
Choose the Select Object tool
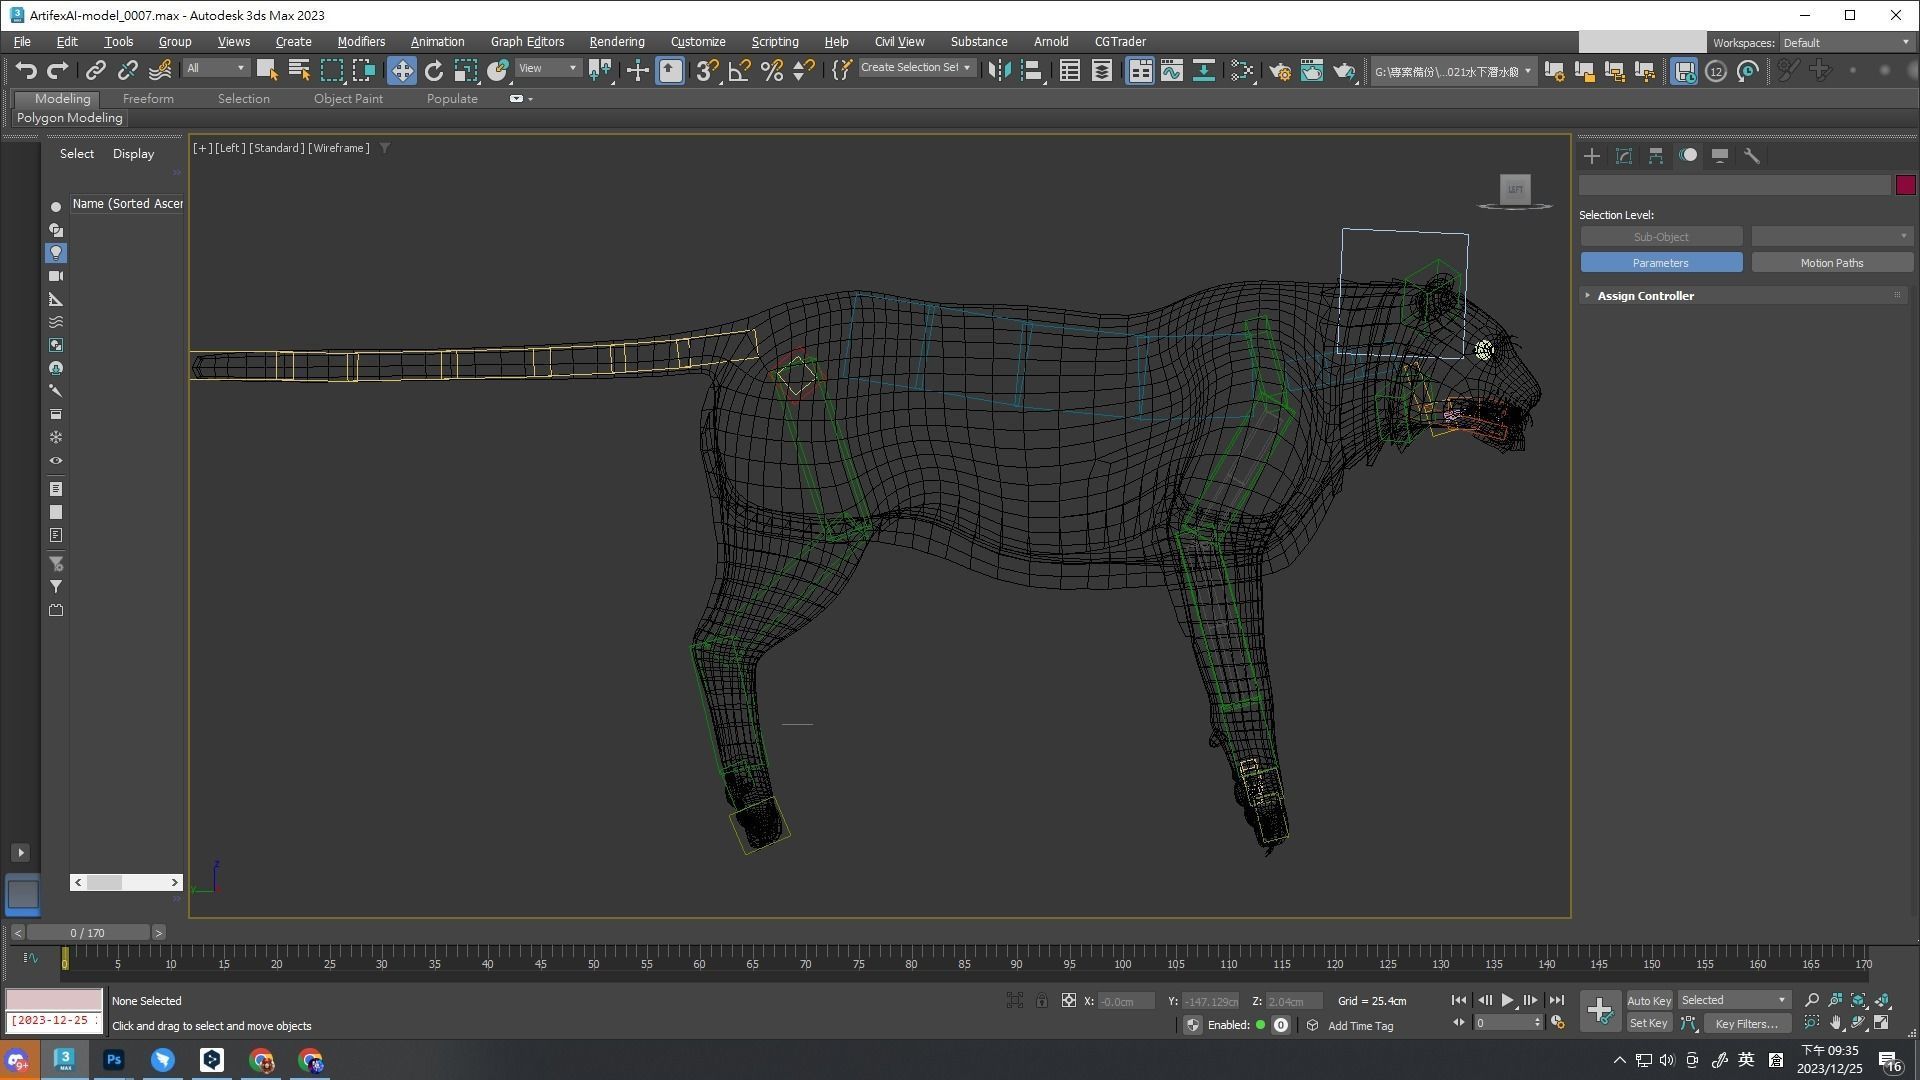267,70
